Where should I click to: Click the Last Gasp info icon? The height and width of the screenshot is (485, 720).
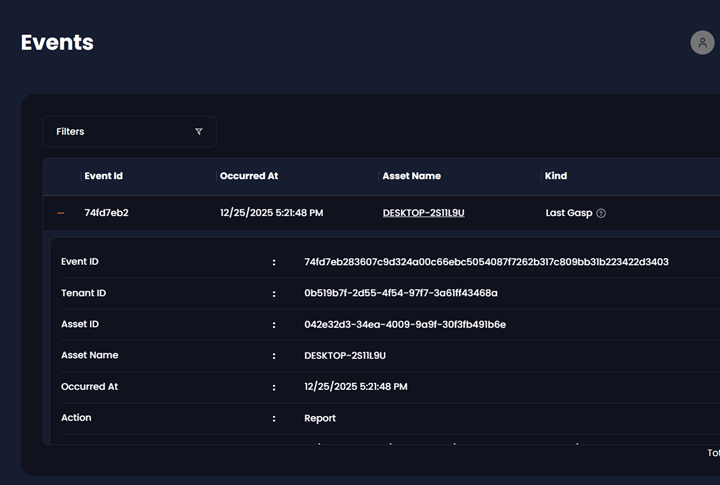[x=601, y=213]
